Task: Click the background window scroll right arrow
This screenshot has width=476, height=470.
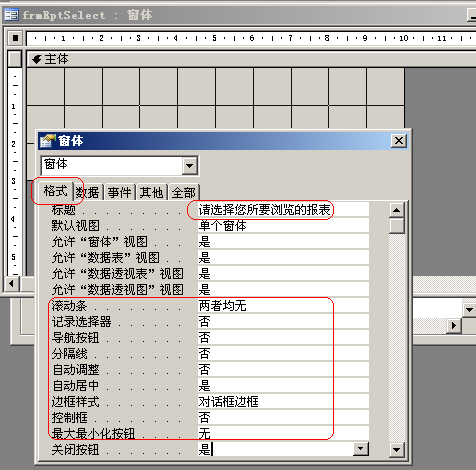Action: pos(454,325)
